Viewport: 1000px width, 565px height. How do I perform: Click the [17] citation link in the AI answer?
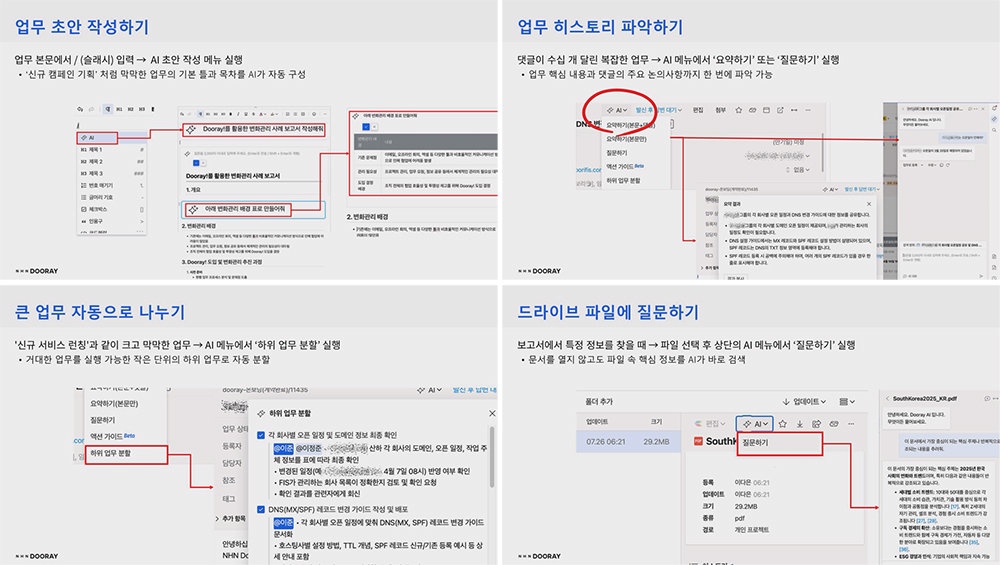pyautogui.click(x=955, y=507)
